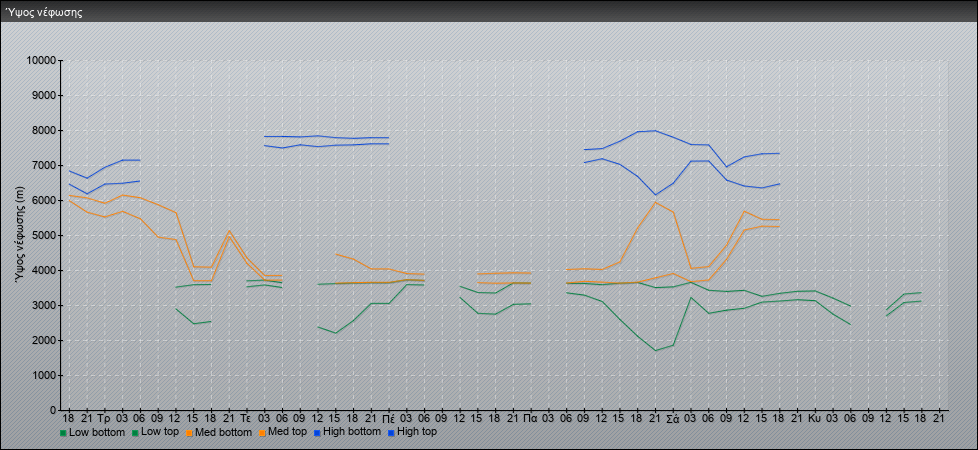Select the 4000 y-axis value

[x=43, y=270]
